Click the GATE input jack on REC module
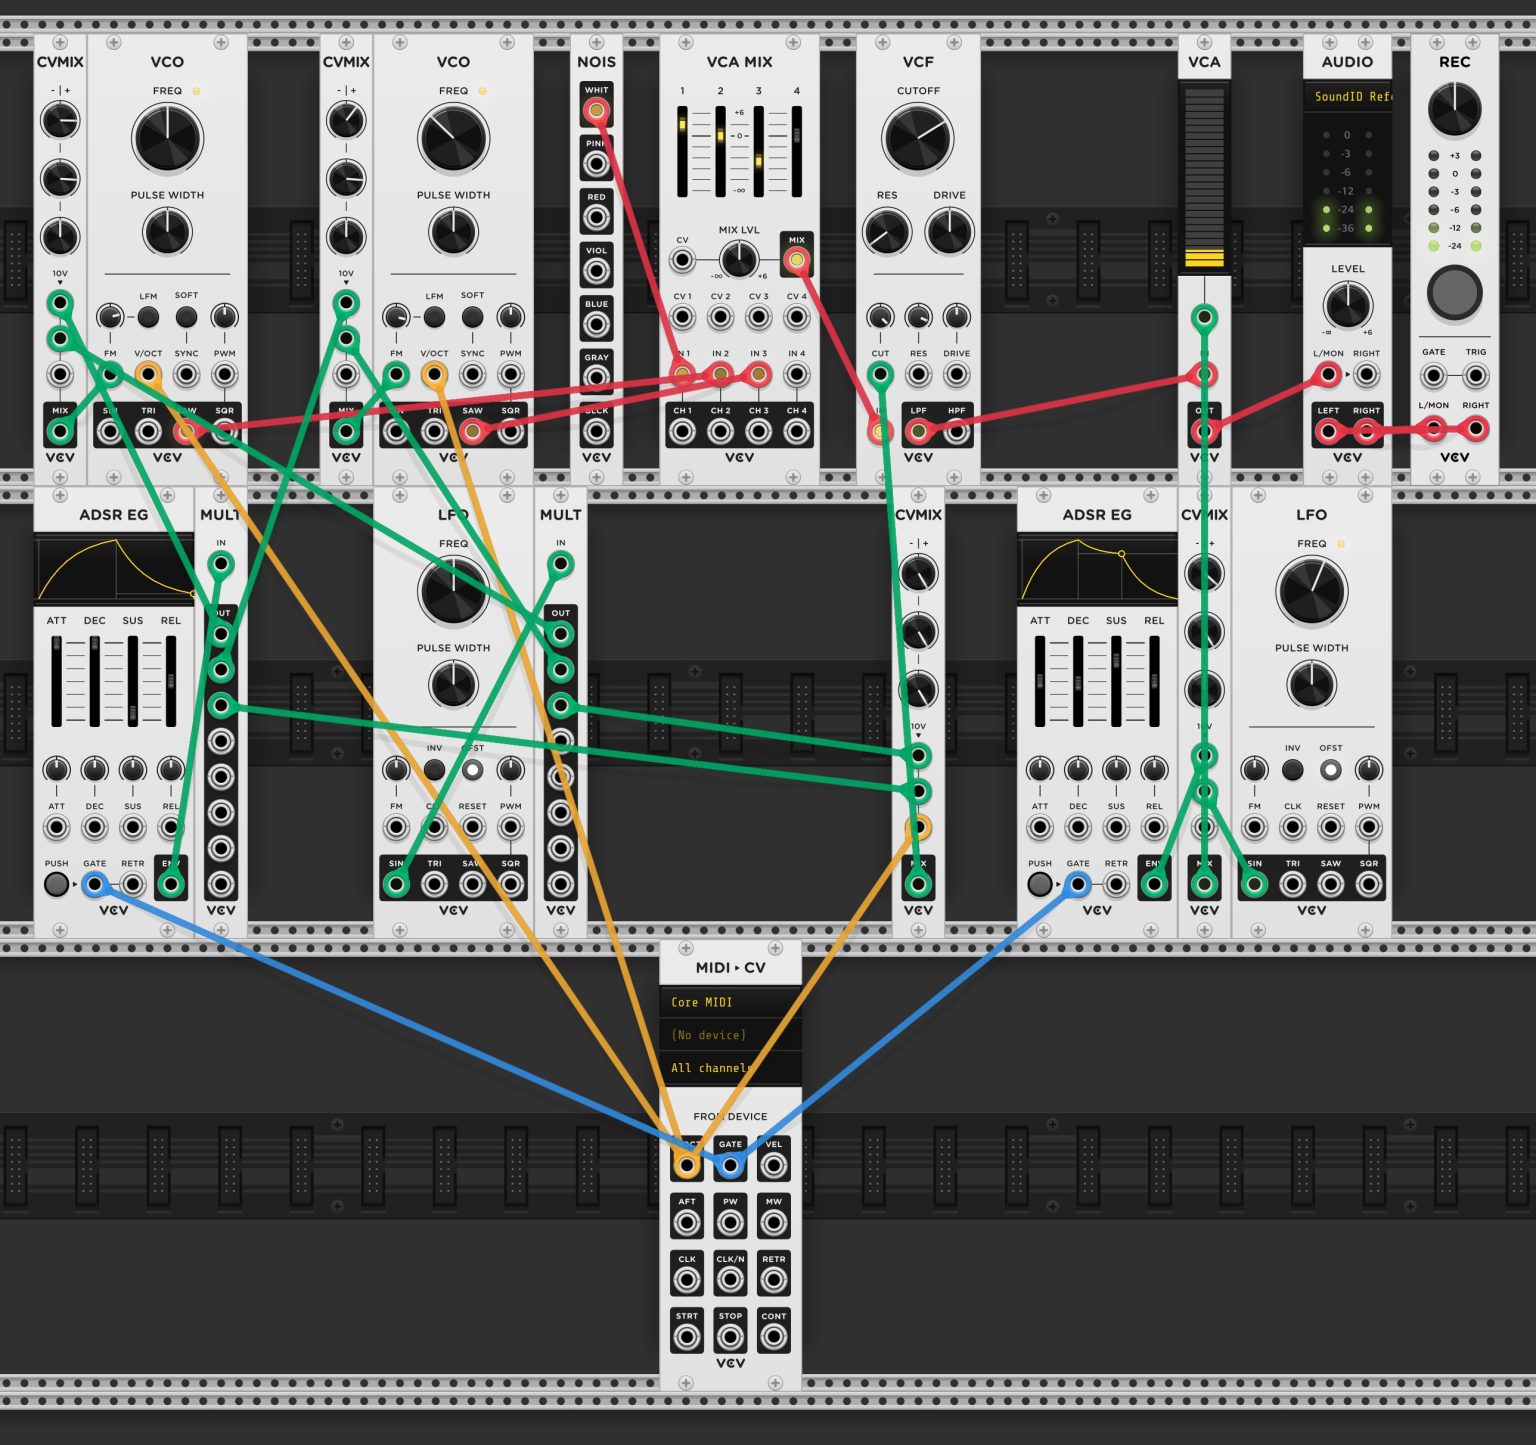Viewport: 1536px width, 1445px height. 1433,376
